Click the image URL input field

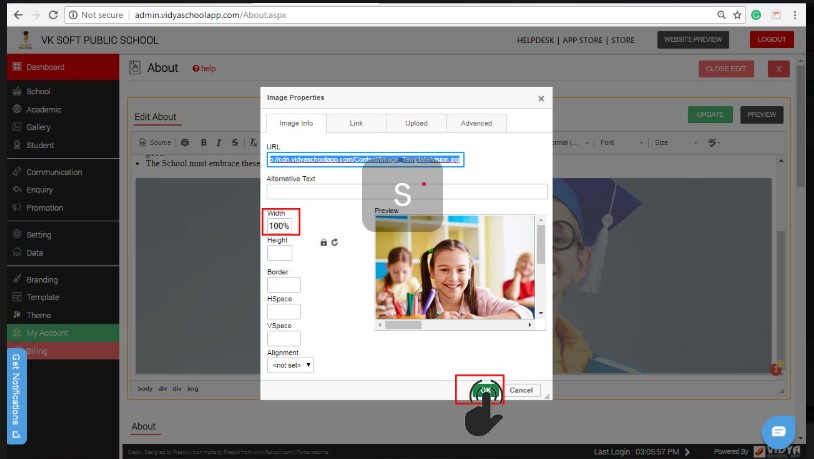[365, 159]
